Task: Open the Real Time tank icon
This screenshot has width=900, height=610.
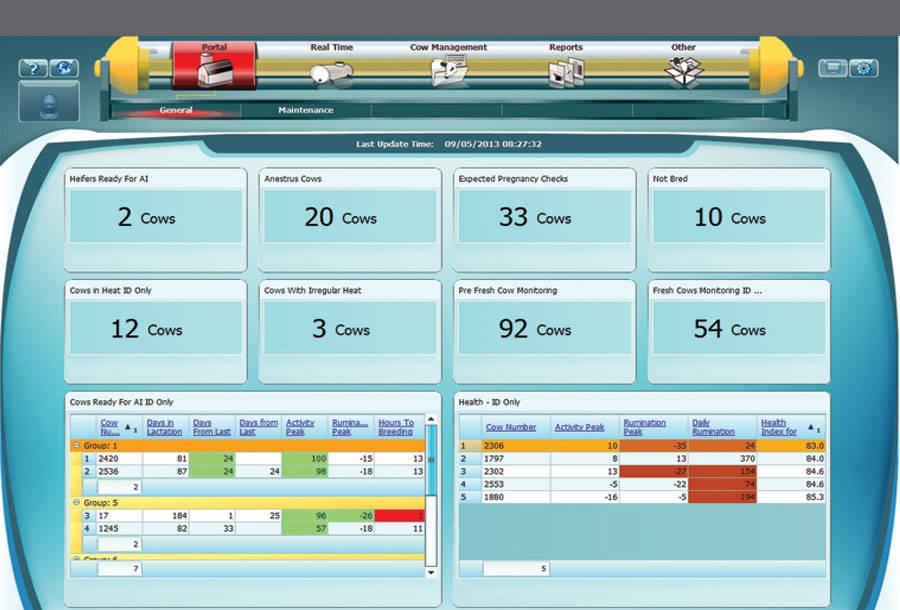Action: (331, 72)
